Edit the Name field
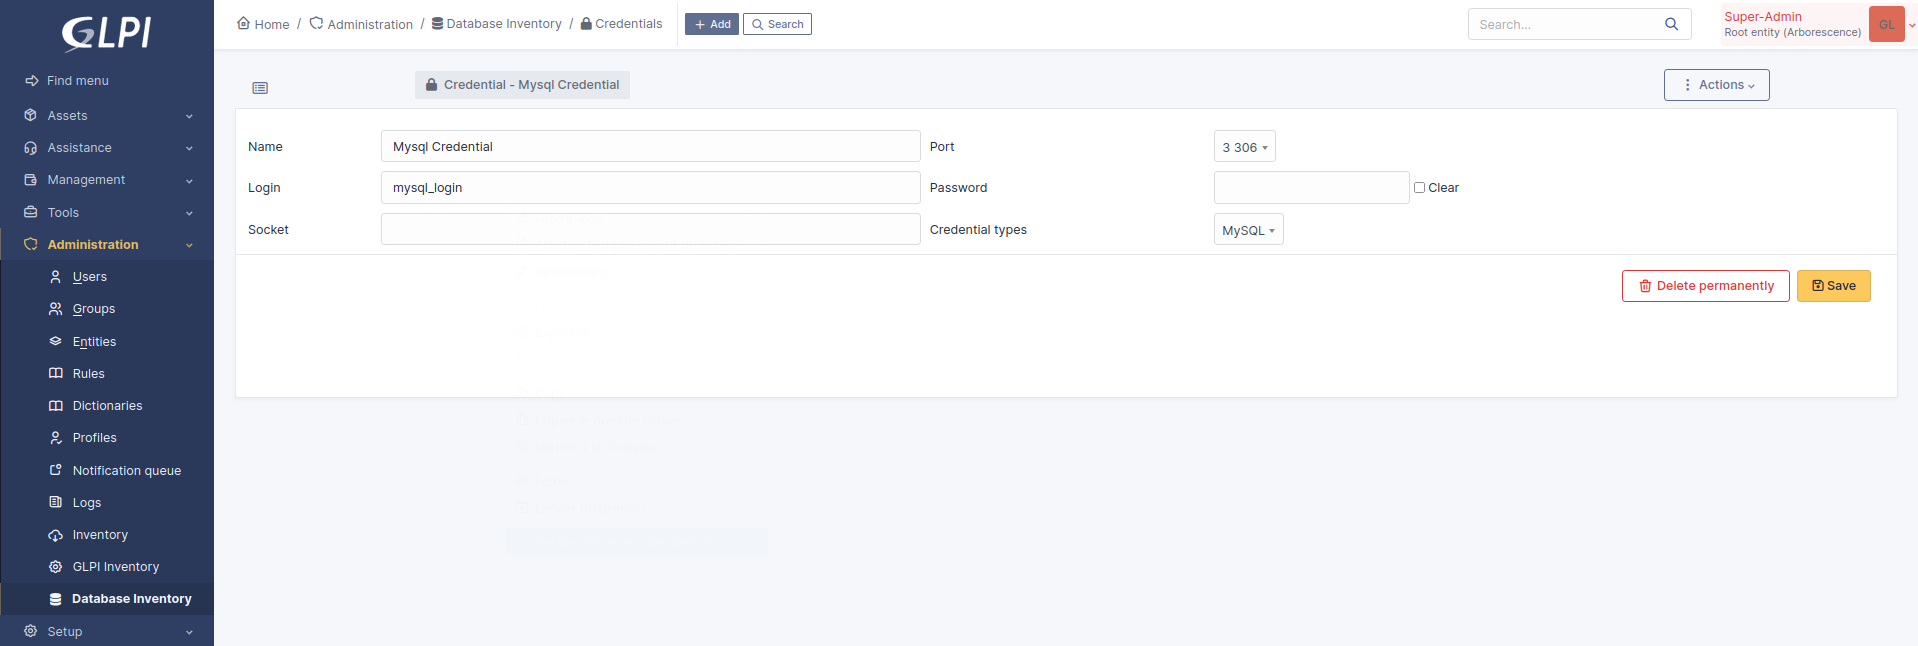 point(651,146)
